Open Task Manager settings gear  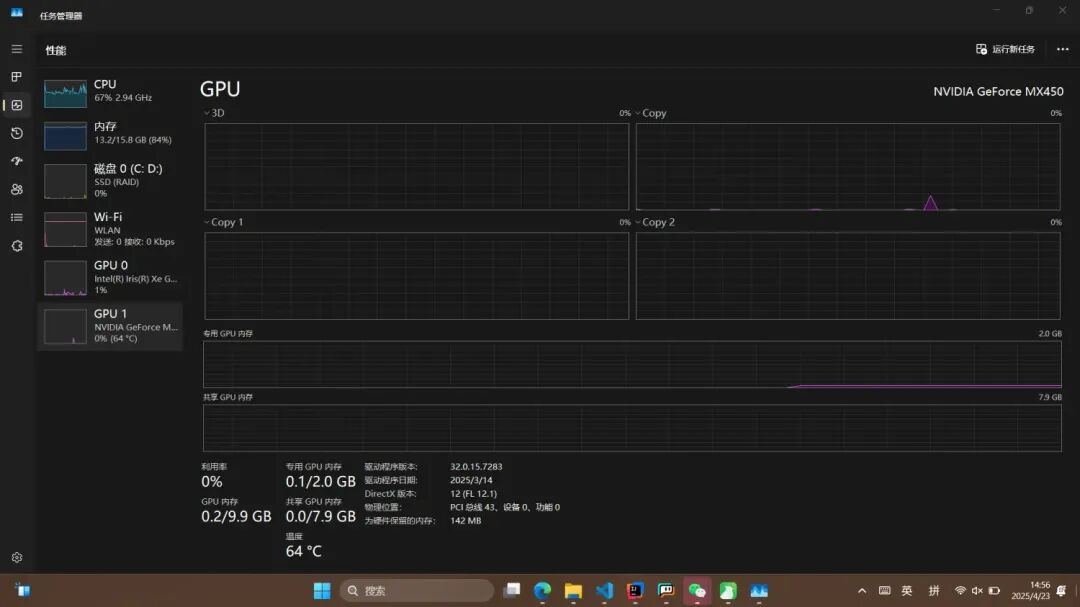click(17, 557)
